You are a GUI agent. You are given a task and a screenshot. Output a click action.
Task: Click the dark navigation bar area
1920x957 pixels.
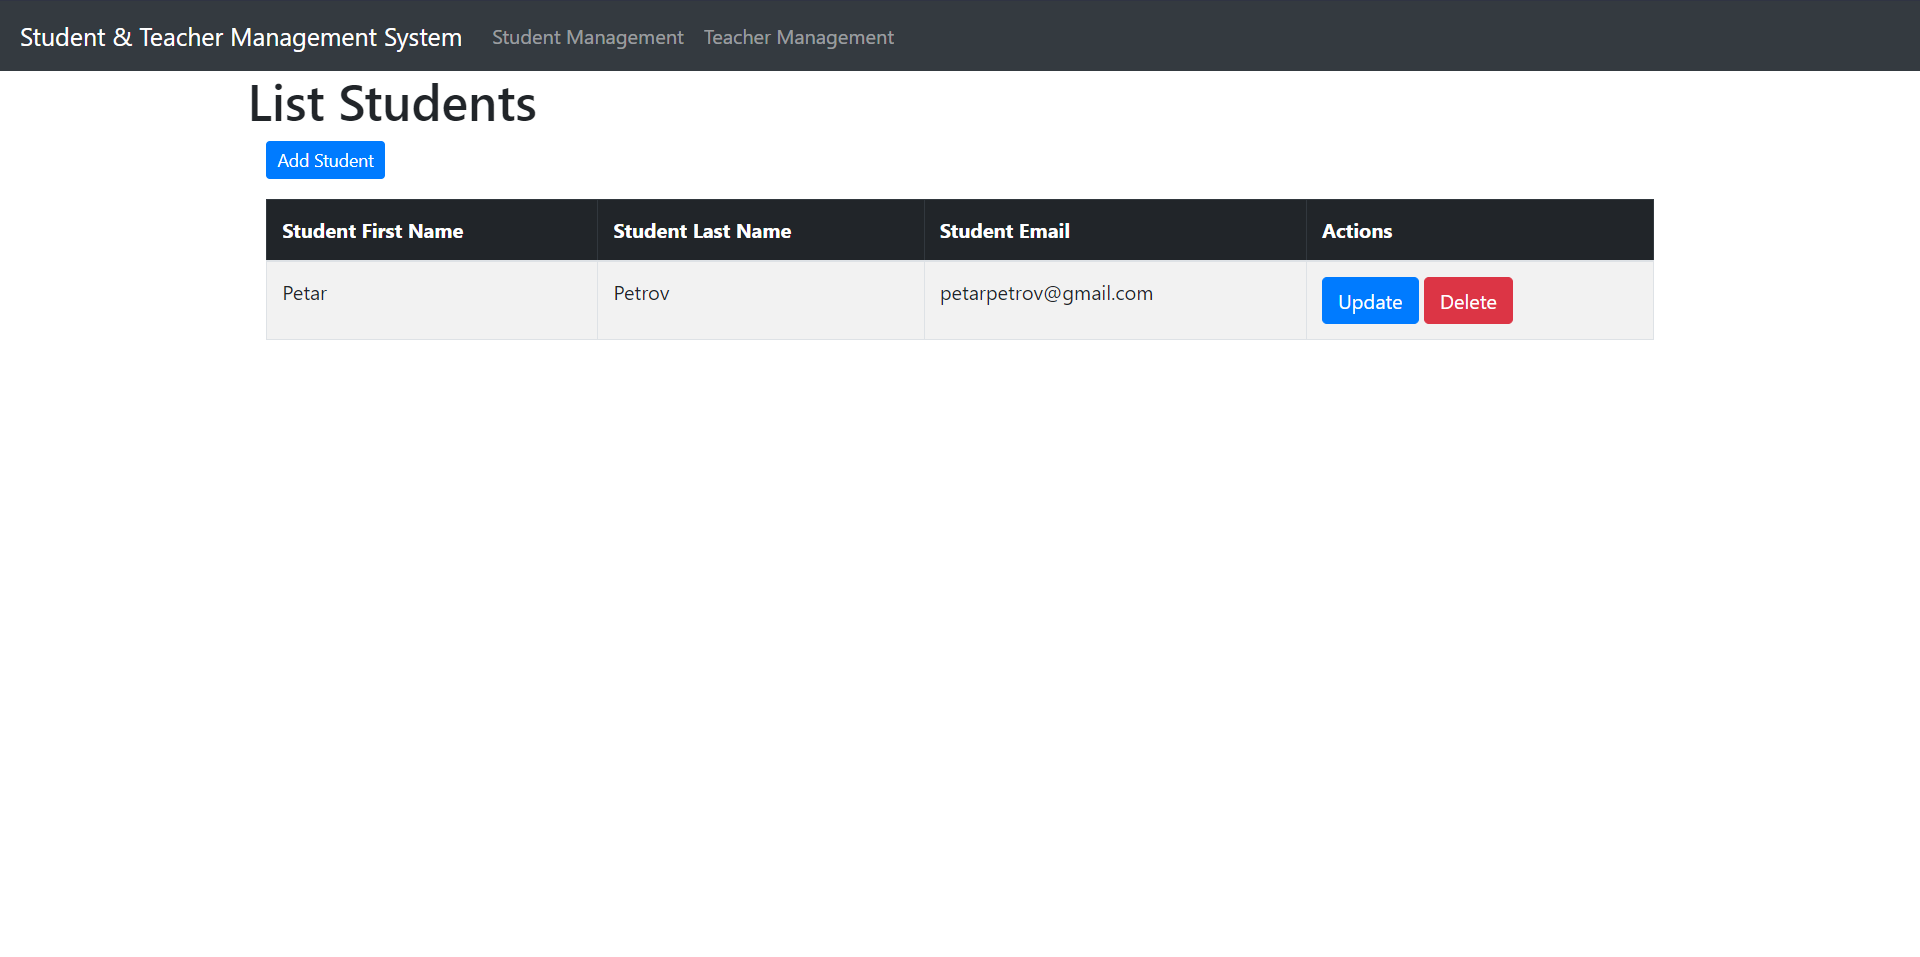[x=1300, y=35]
